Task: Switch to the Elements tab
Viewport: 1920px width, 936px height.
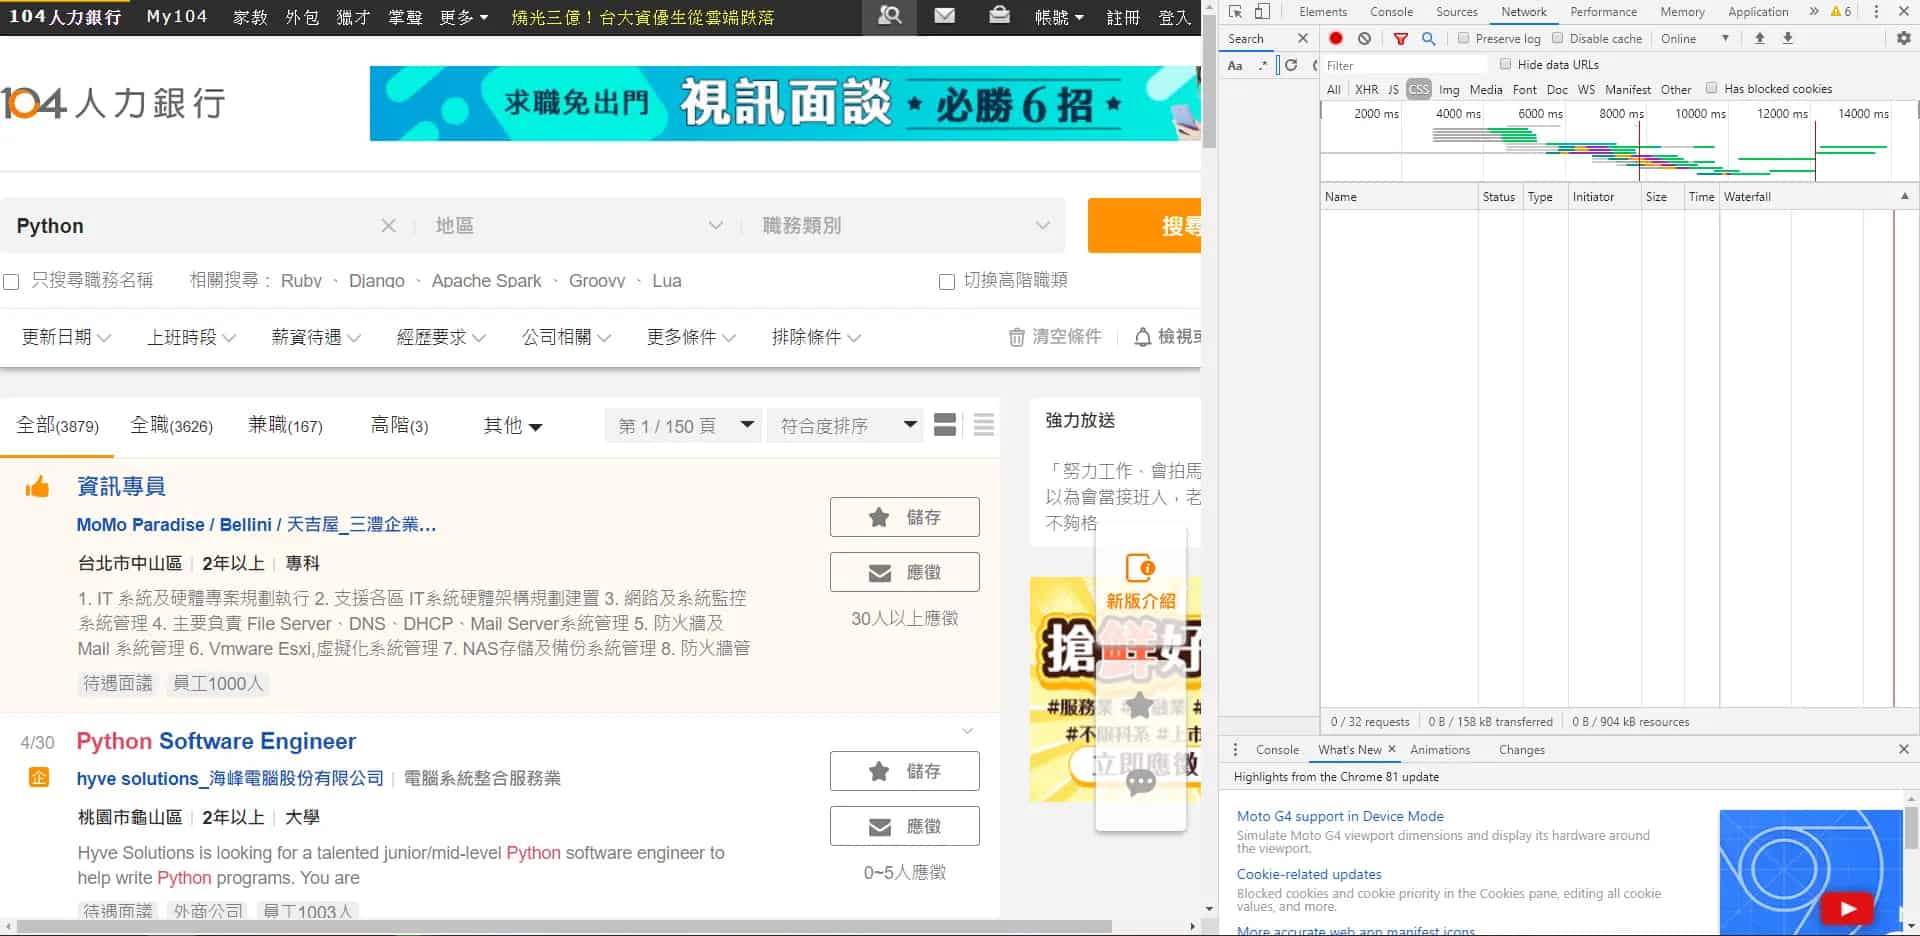Action: point(1322,12)
